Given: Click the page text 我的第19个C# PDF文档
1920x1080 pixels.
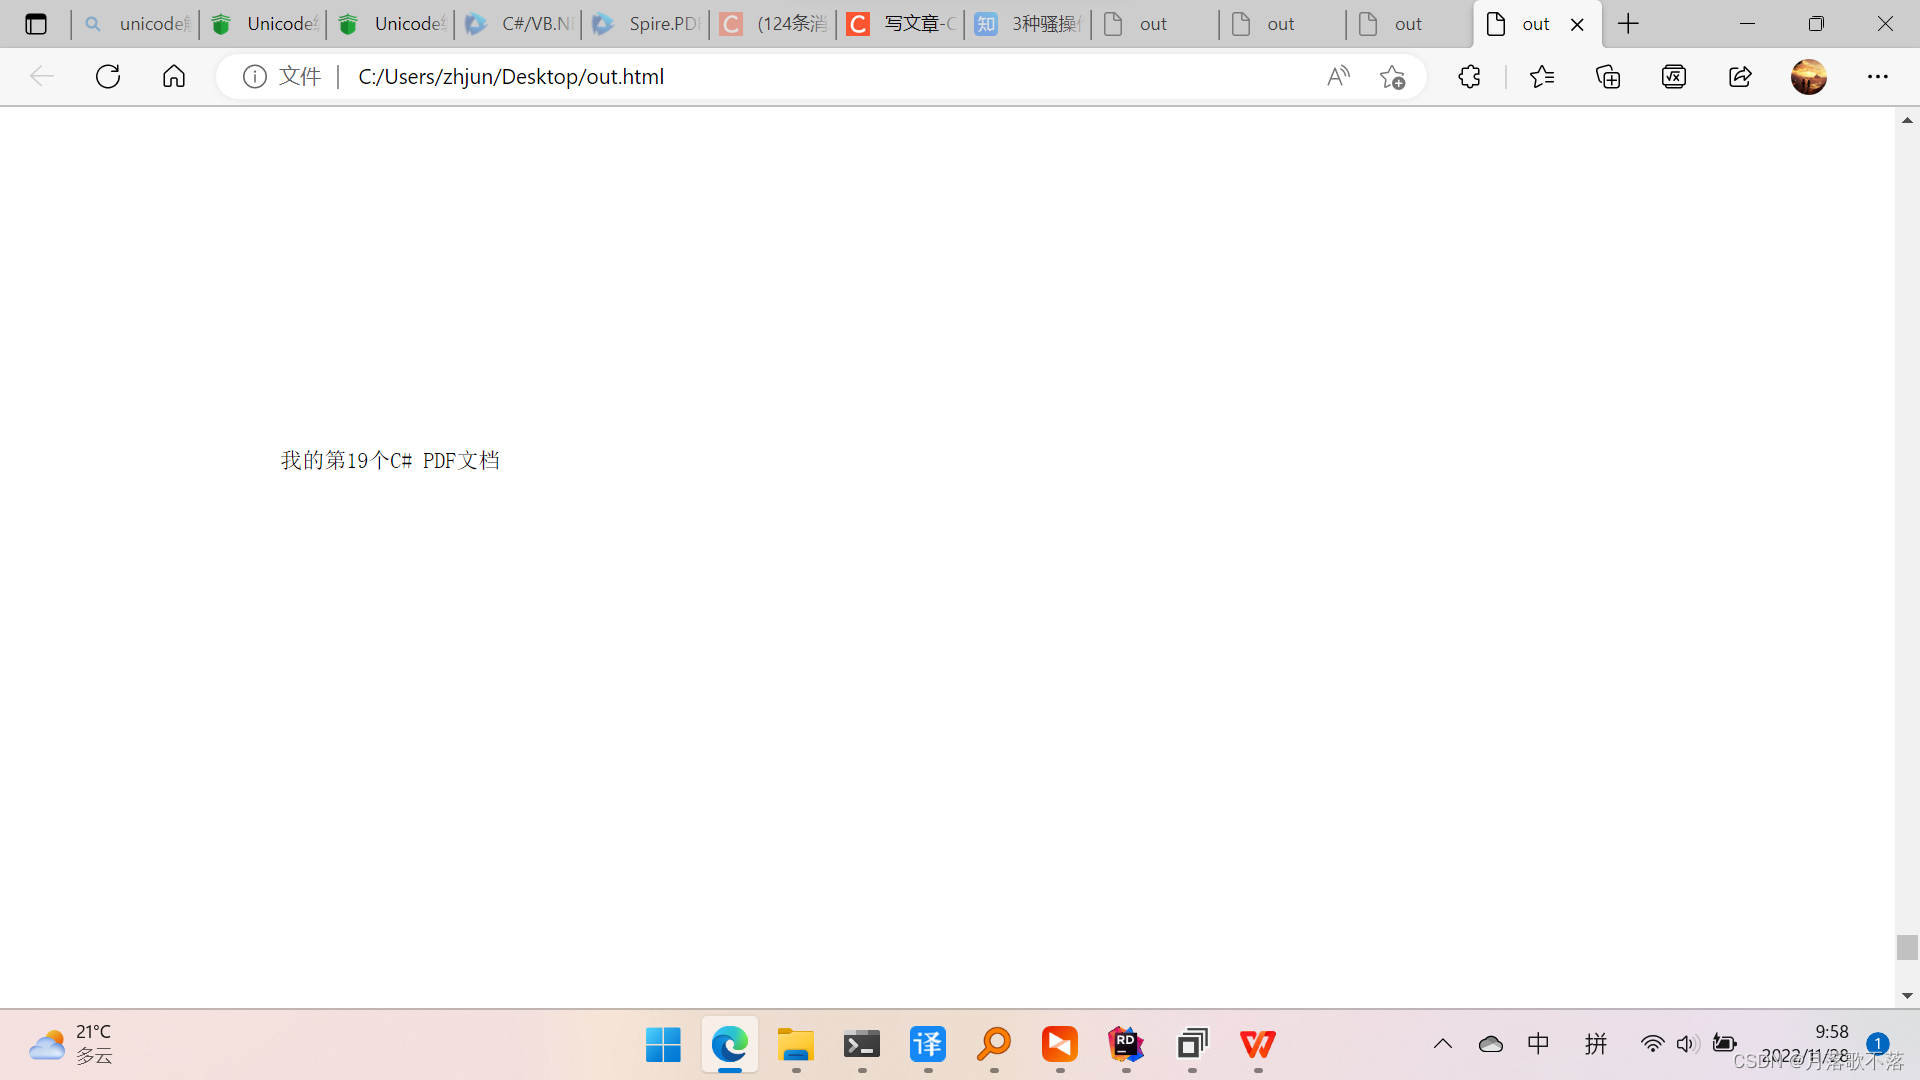Looking at the screenshot, I should click(x=390, y=460).
